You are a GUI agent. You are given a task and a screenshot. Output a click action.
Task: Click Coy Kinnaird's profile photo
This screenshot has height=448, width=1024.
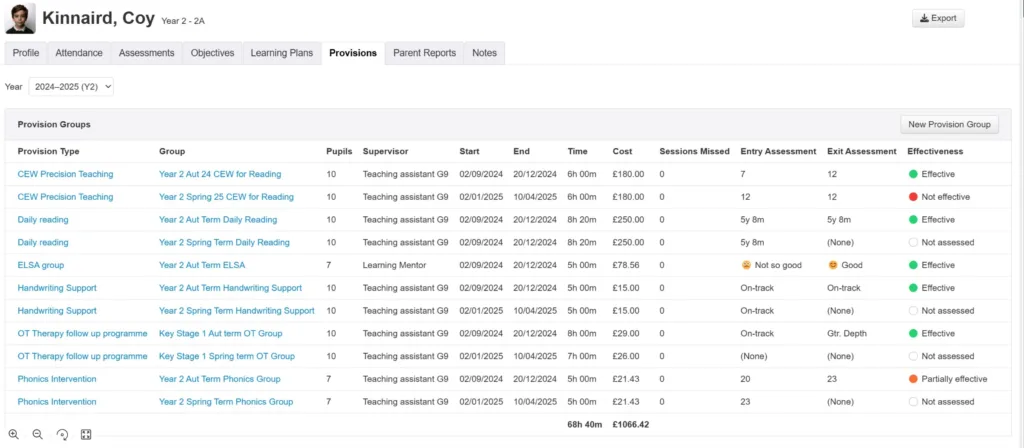tap(20, 18)
